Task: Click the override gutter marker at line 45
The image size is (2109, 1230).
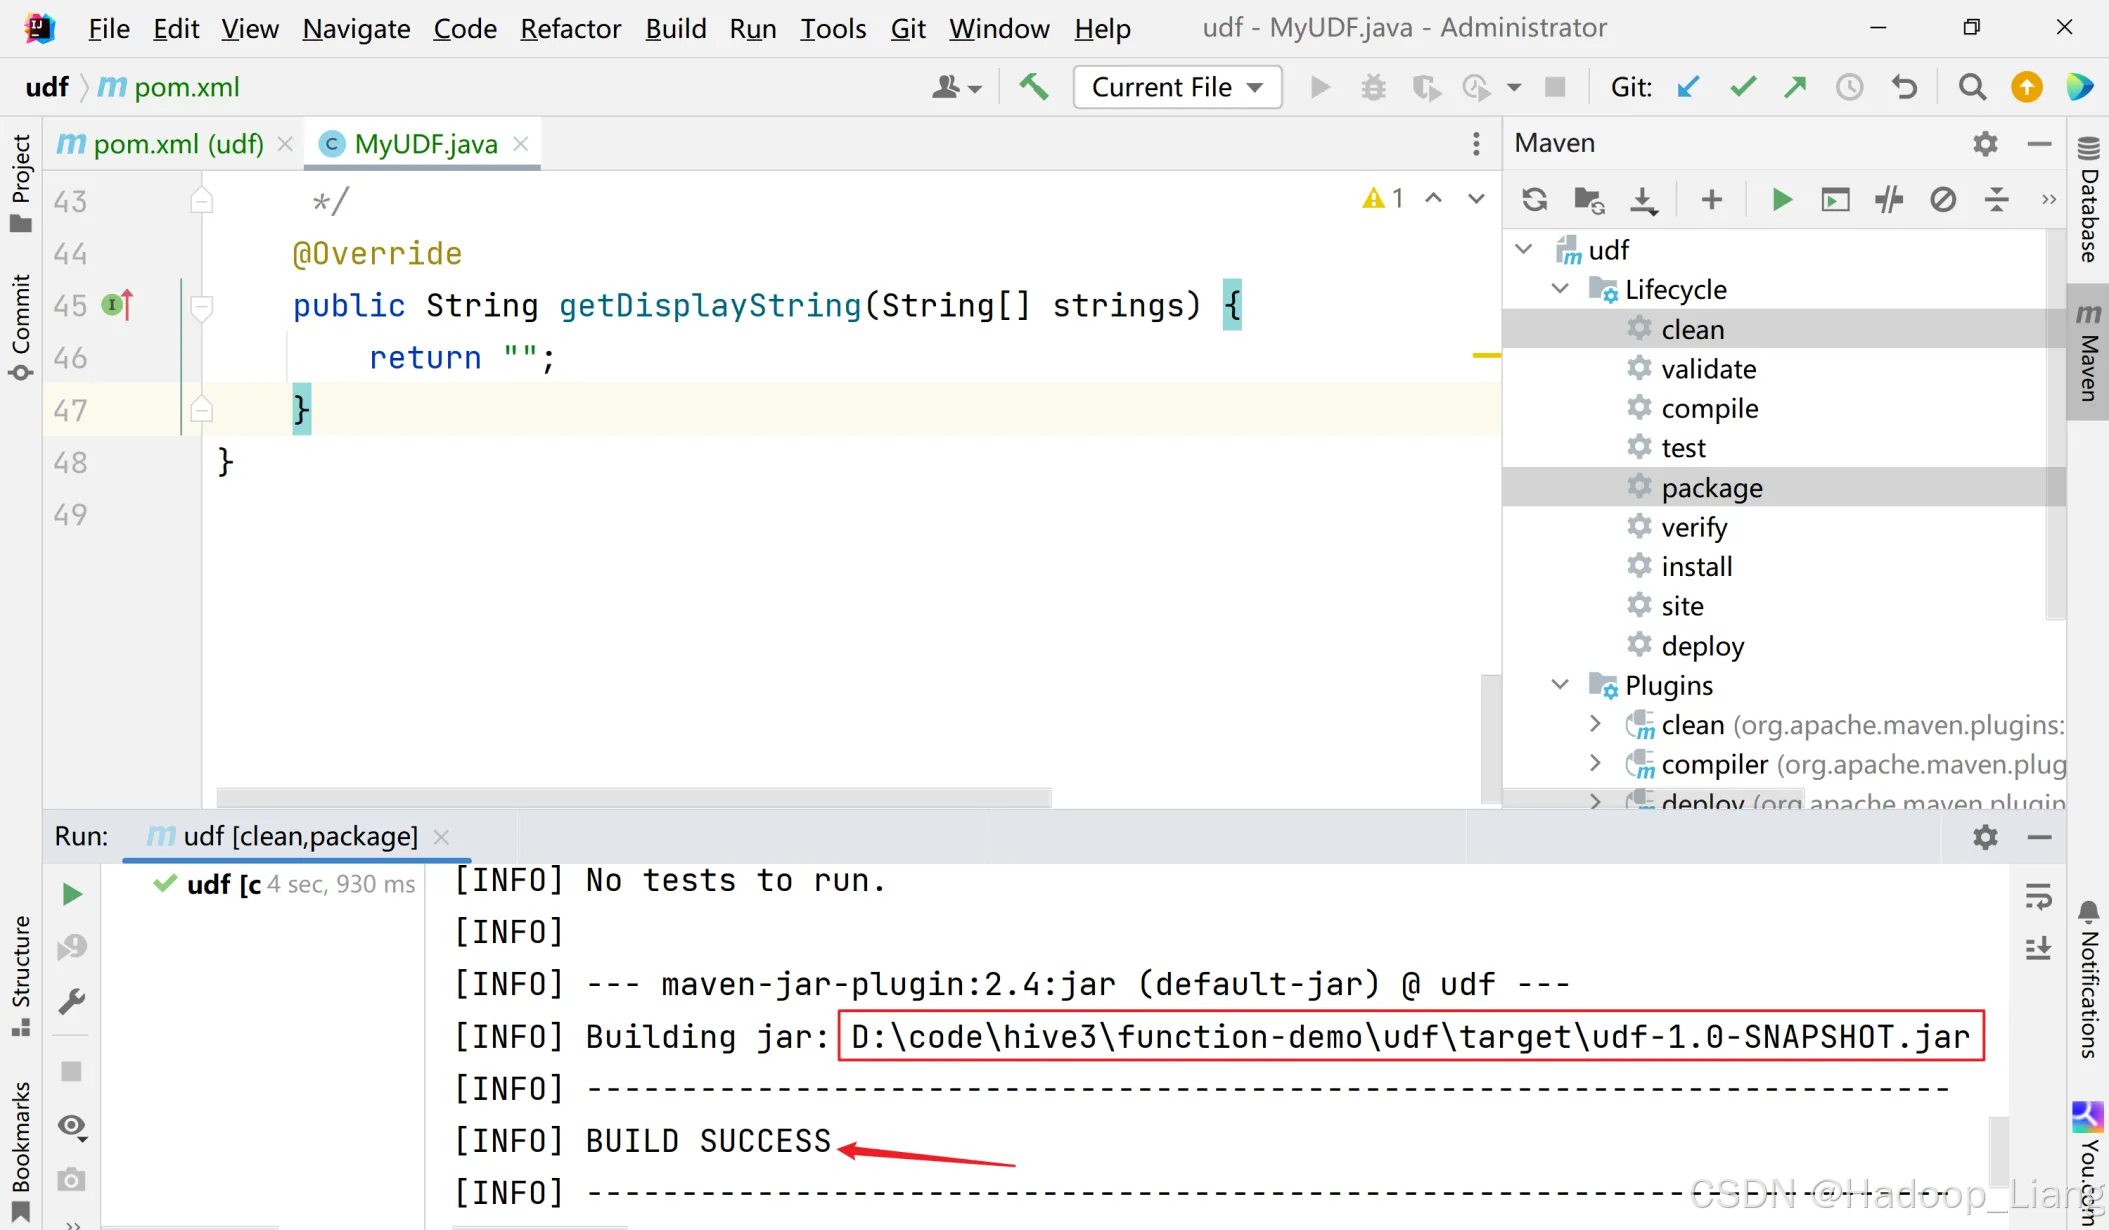Action: click(117, 304)
